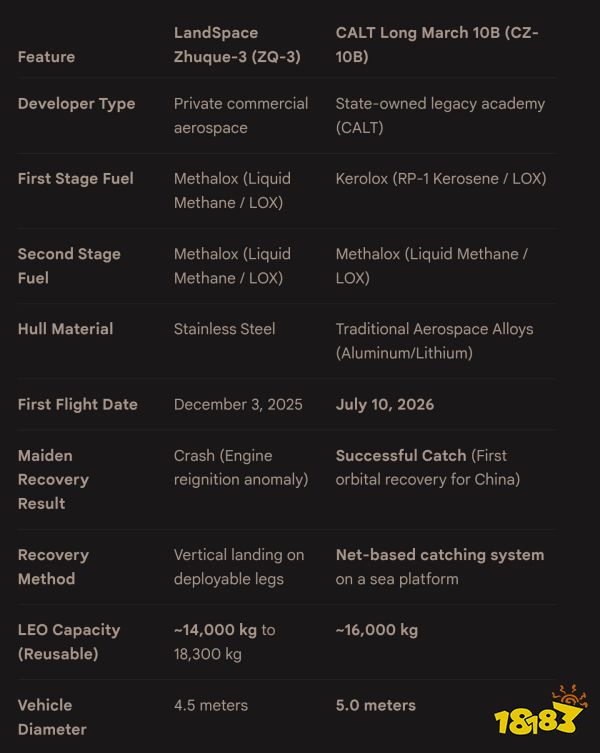Viewport: 600px width, 753px height.
Task: Click the Crash engine reignition anomaly cell
Action: click(x=241, y=467)
